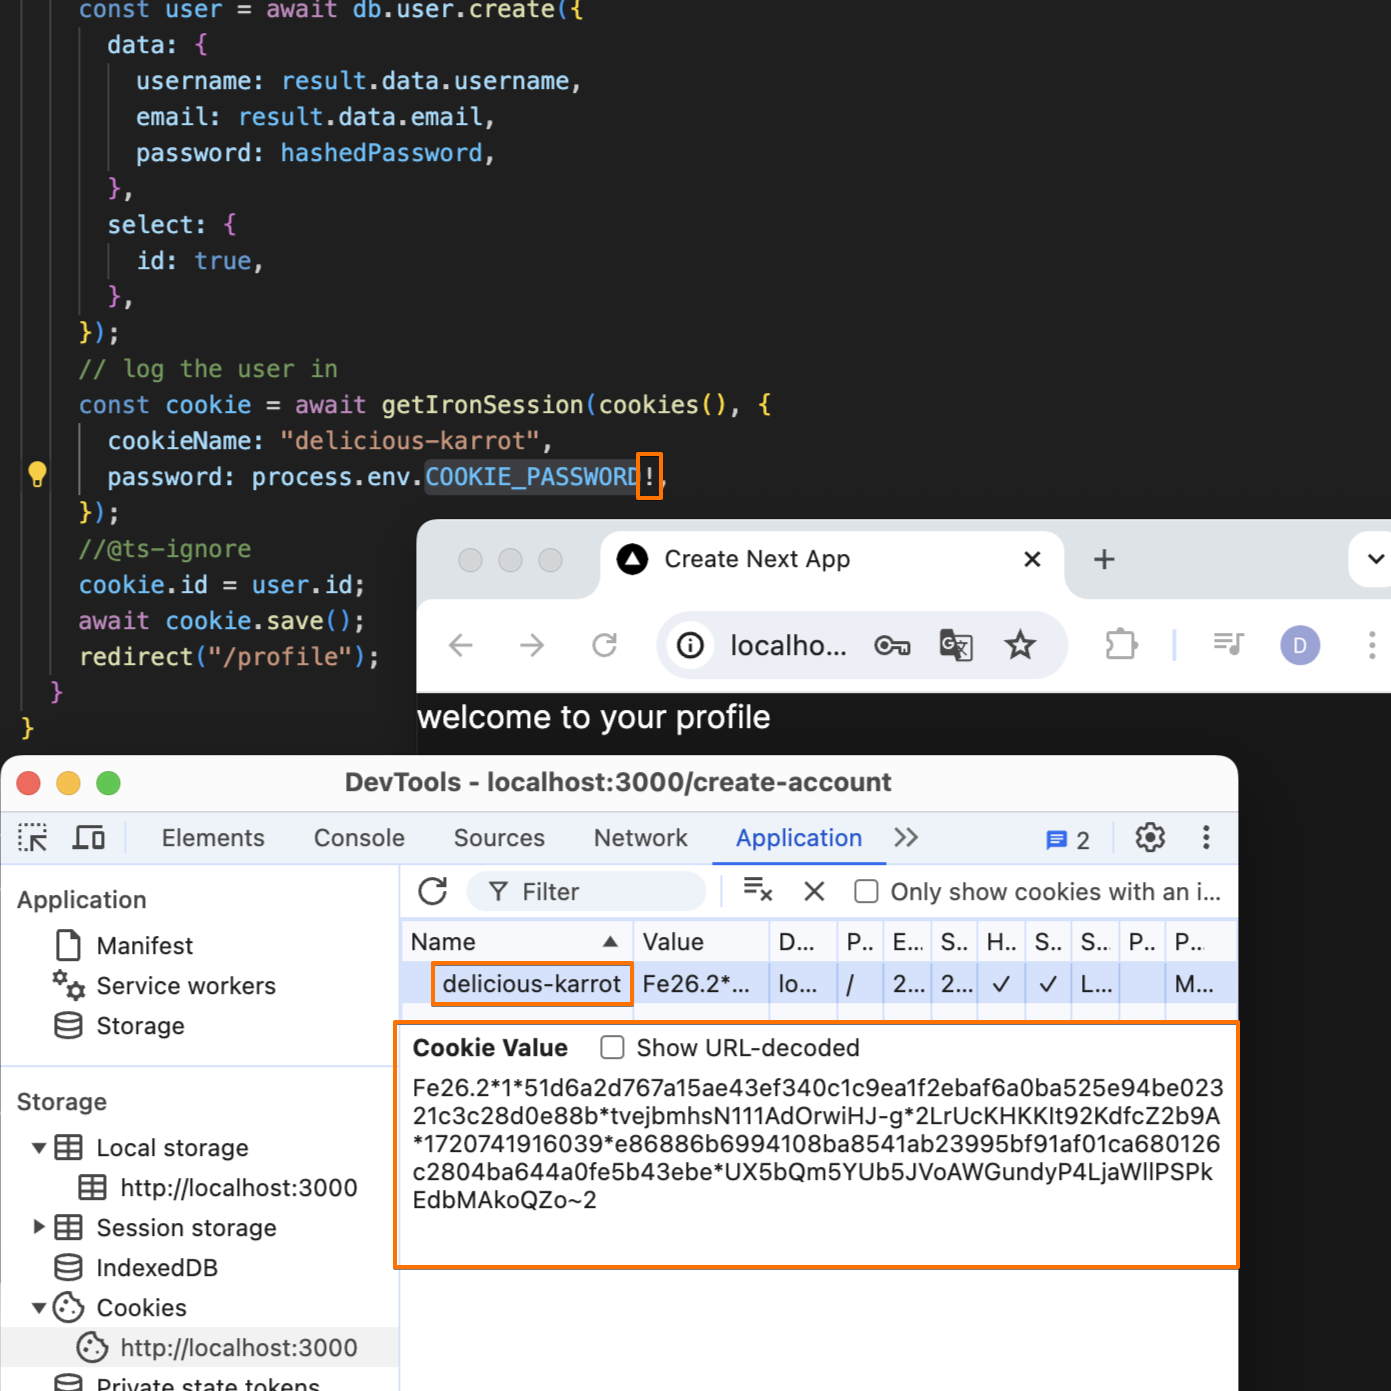Click the site info icon in address bar
The image size is (1391, 1391).
point(690,646)
